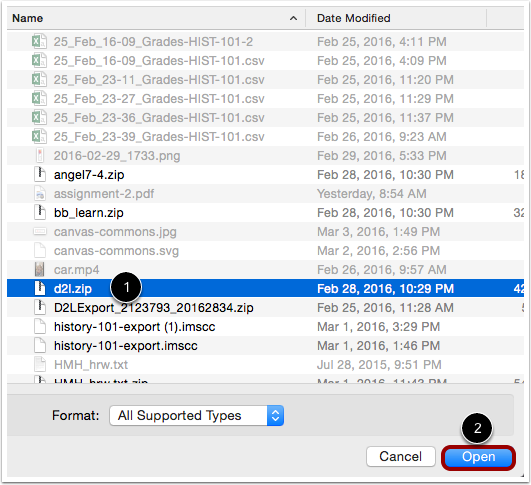This screenshot has height=485, width=531.
Task: Select file angel7-4.zip
Action: [89, 175]
